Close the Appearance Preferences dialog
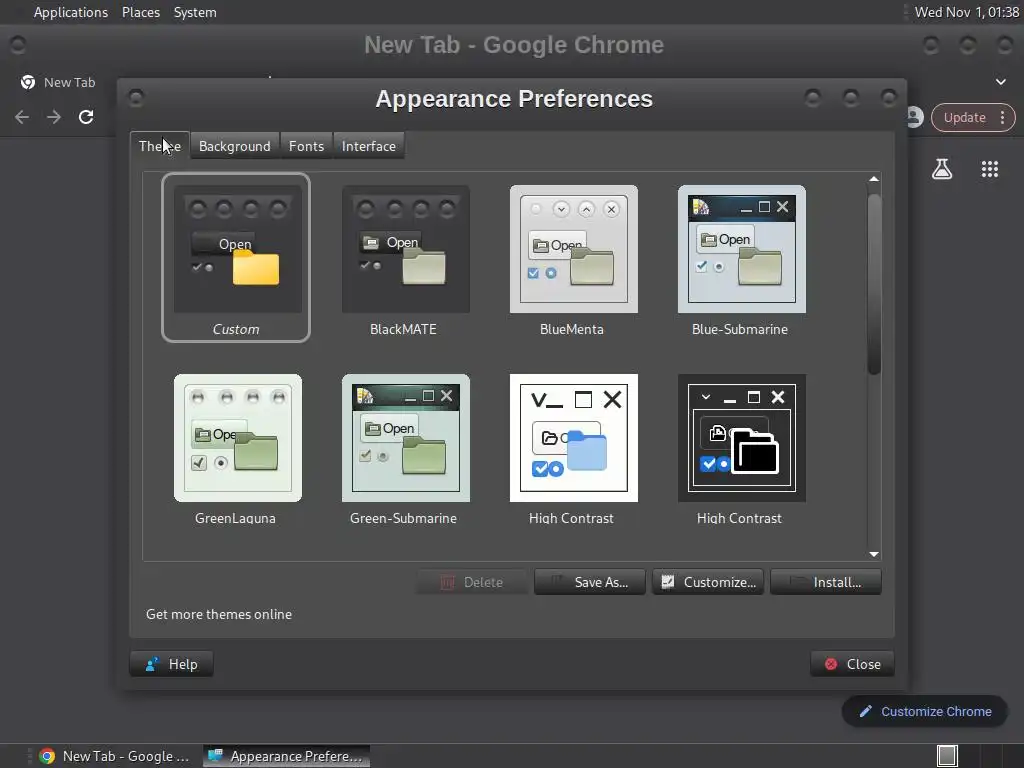Screen dimensions: 1024x768 852,664
